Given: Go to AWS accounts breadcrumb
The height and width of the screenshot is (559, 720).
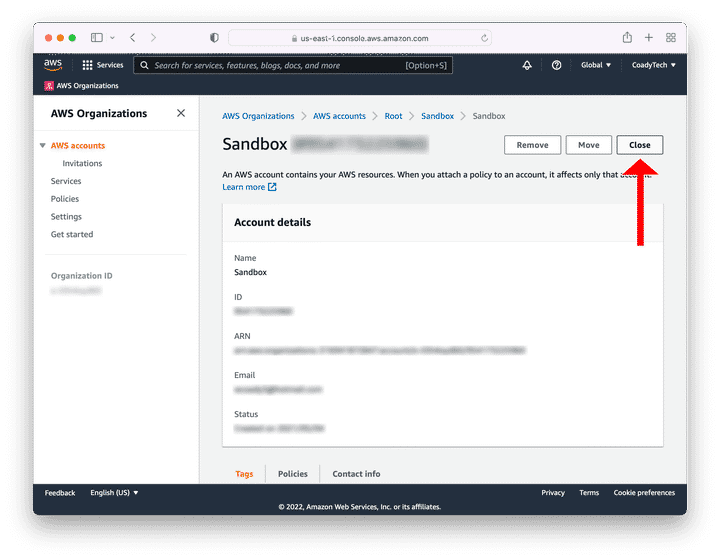Looking at the screenshot, I should point(339,116).
